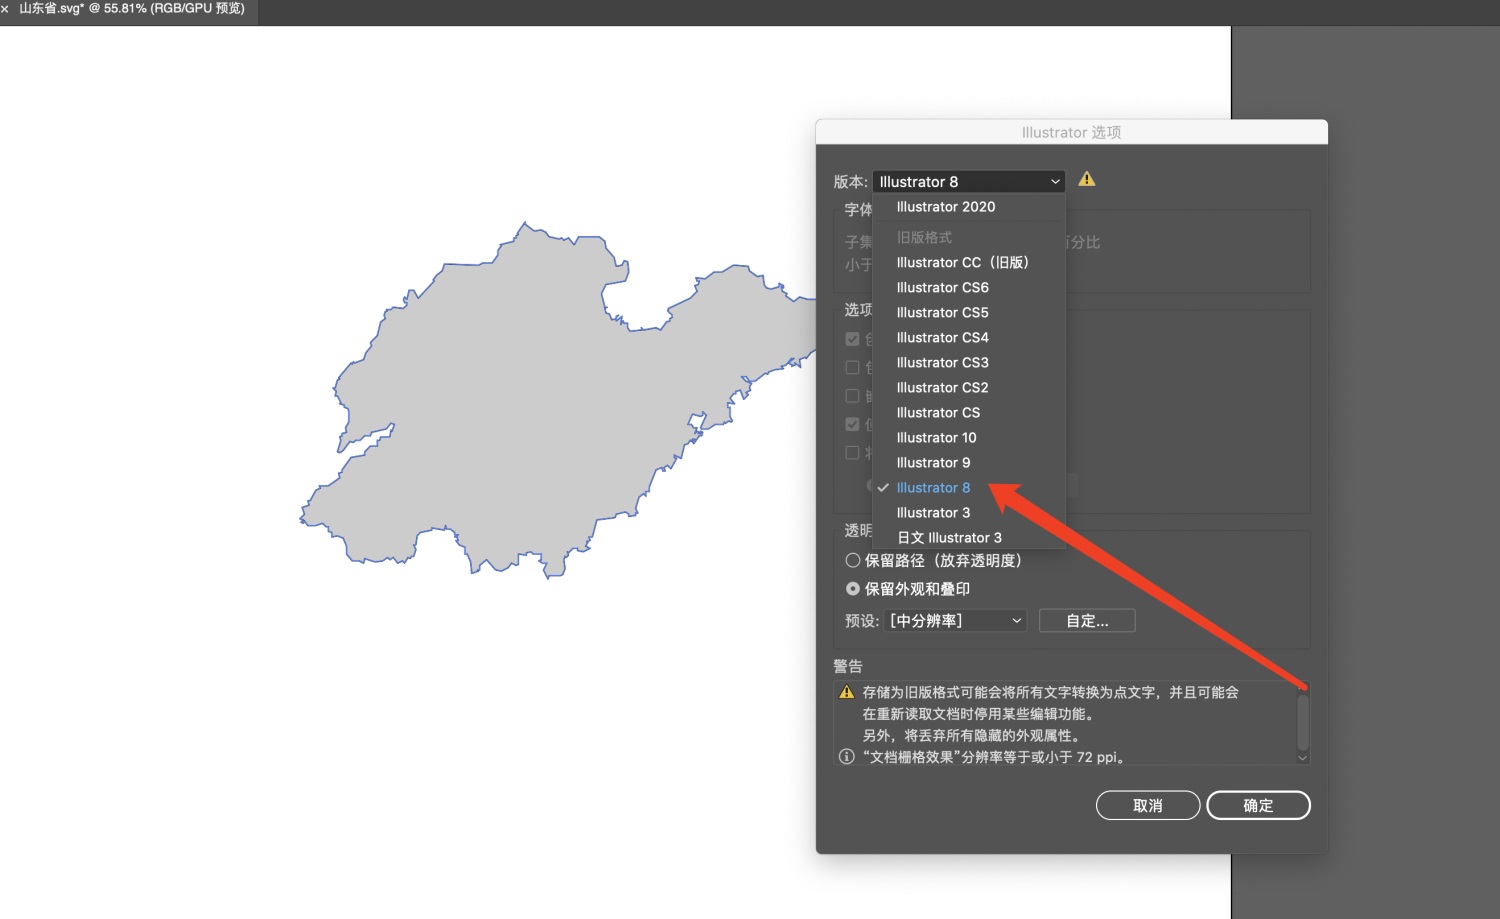
Task: Select 日文 Illustrator 3 in the version list
Action: [x=948, y=538]
